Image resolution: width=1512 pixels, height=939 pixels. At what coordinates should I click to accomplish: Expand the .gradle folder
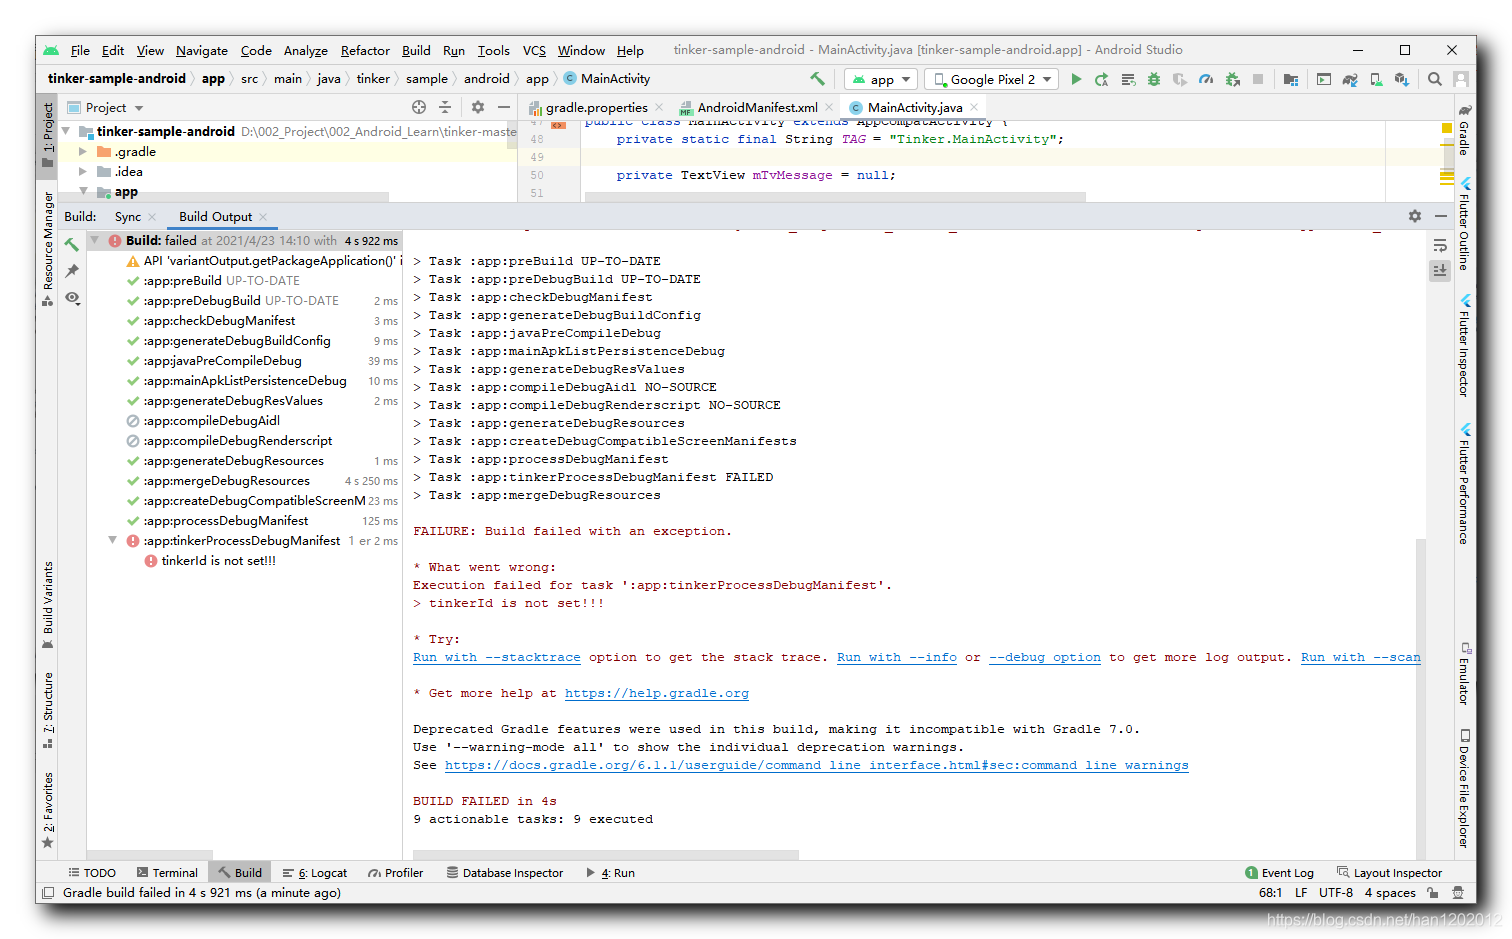pyautogui.click(x=83, y=152)
